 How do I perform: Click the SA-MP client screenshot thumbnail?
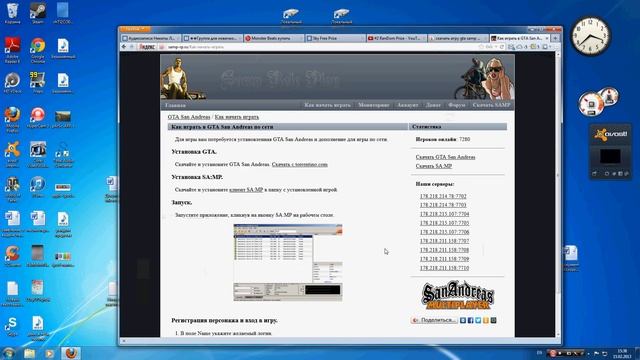[x=288, y=262]
